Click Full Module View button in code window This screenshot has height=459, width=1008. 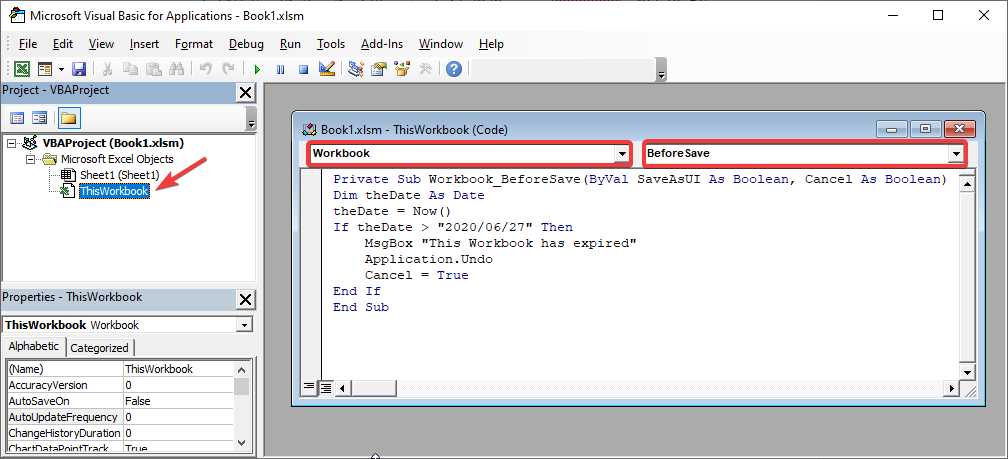[326, 388]
